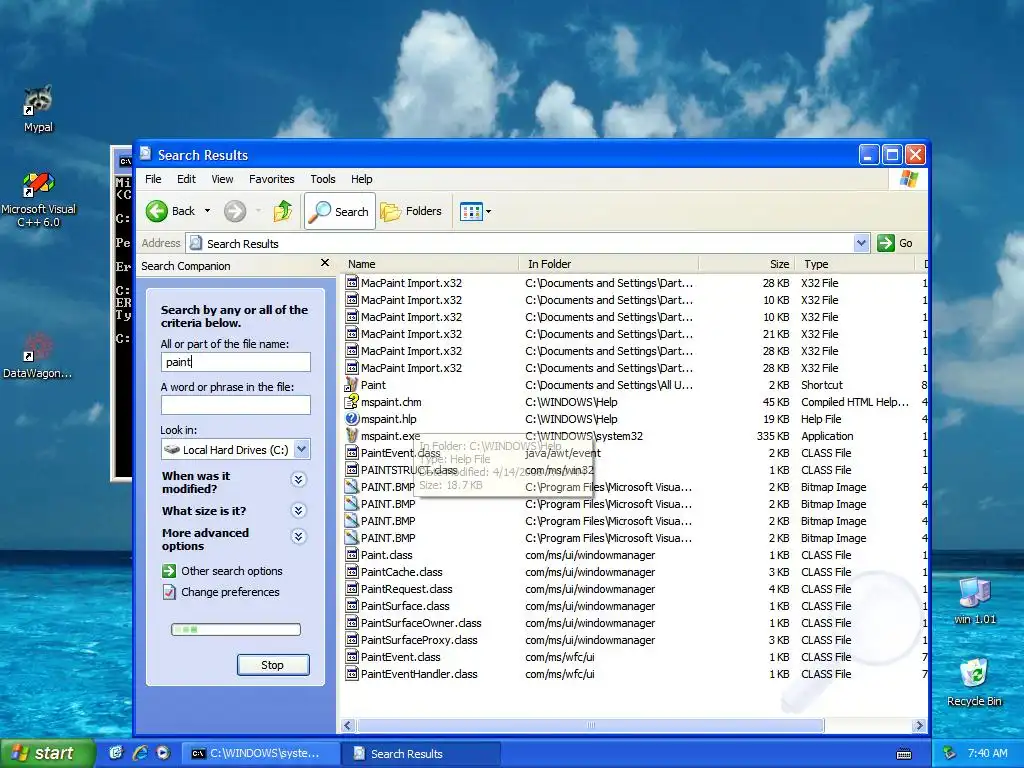Show the Folders pane
This screenshot has height=768, width=1024.
coord(411,211)
